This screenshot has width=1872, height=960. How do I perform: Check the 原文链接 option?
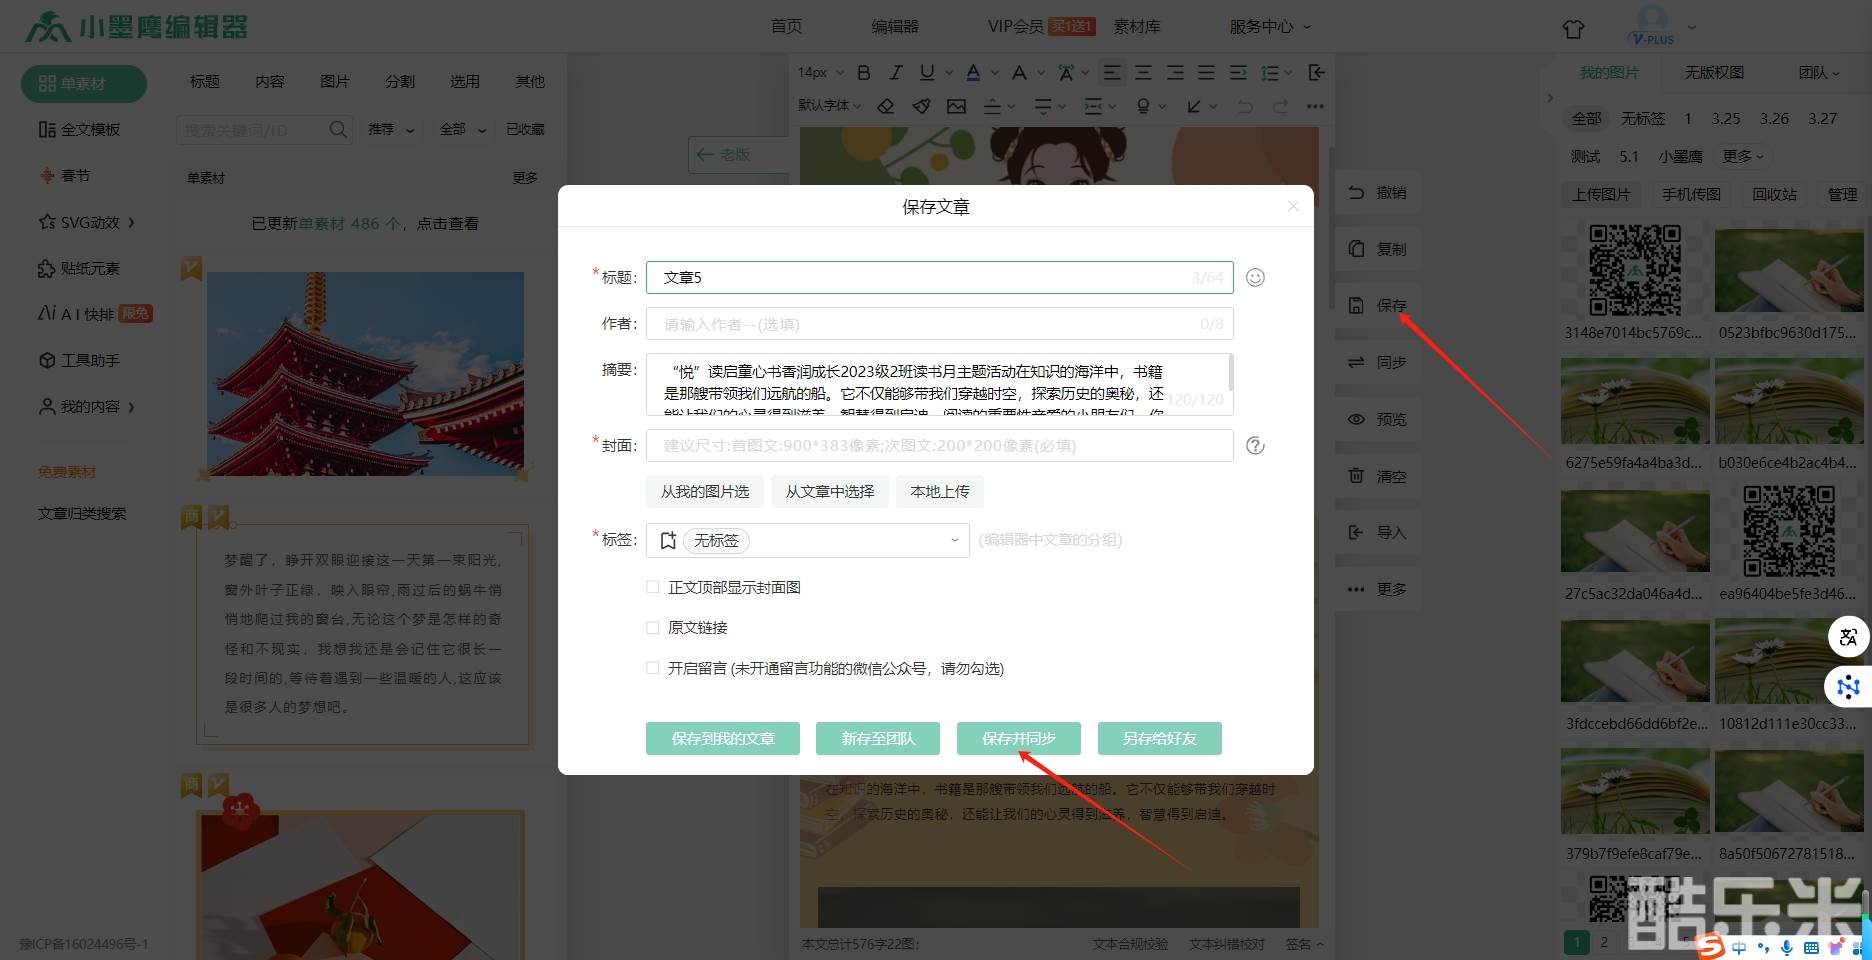(x=653, y=628)
